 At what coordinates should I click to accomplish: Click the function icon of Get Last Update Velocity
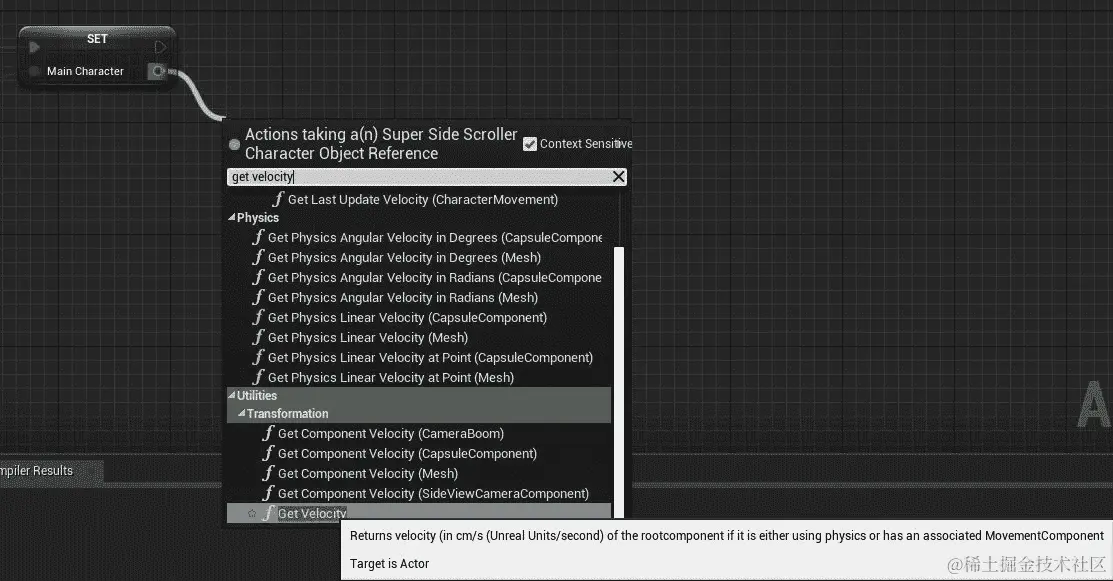[x=278, y=199]
